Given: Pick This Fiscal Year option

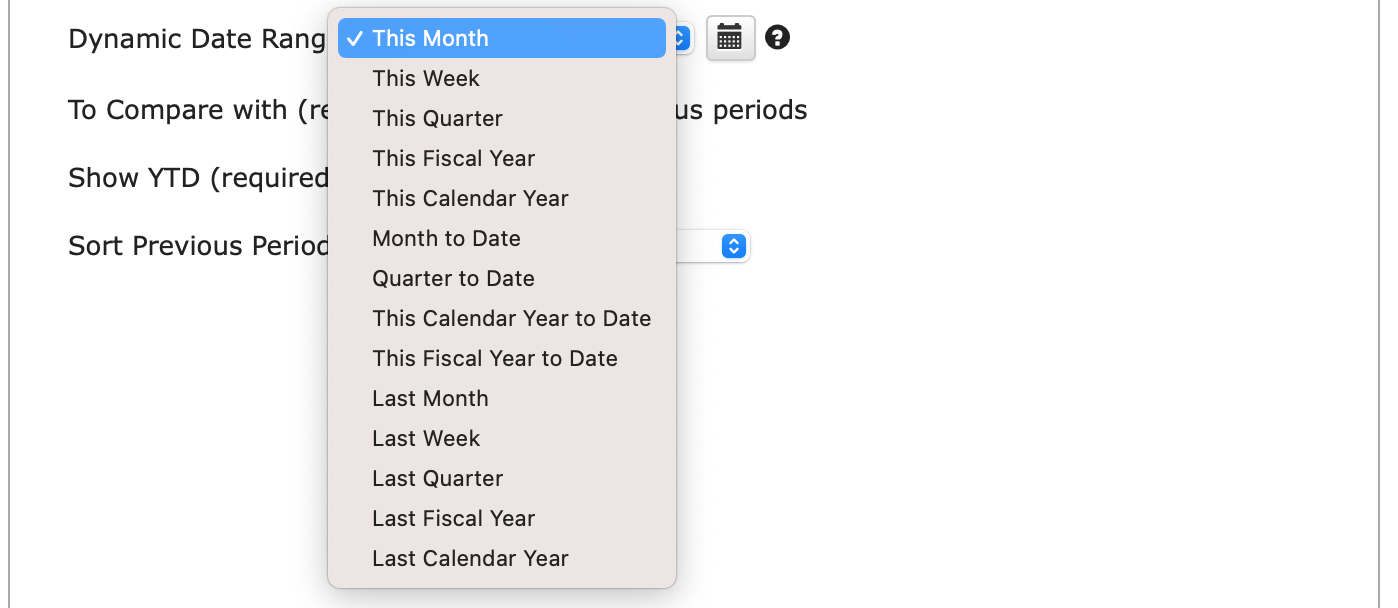Looking at the screenshot, I should pos(502,158).
